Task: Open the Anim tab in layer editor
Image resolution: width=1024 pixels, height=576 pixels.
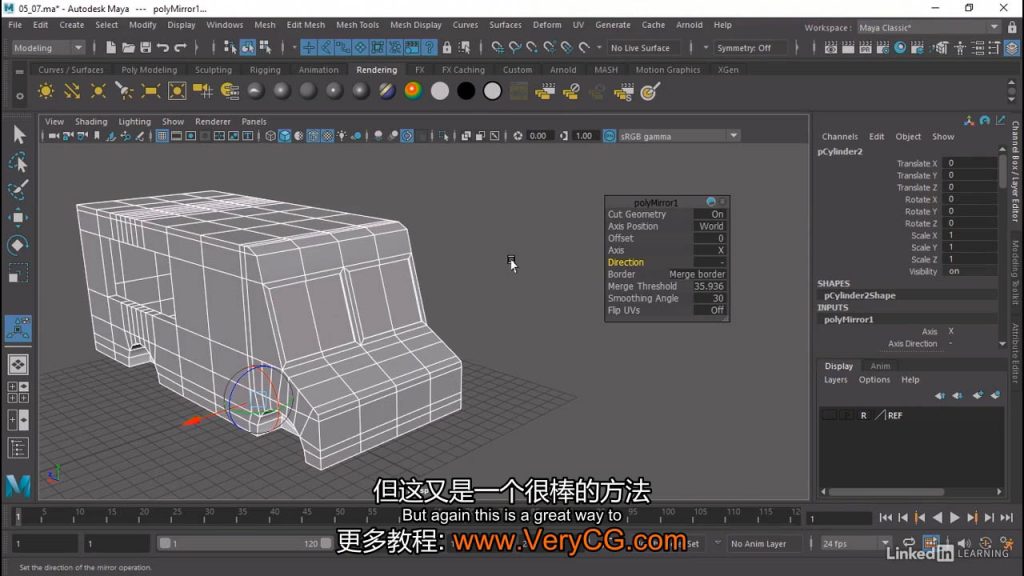Action: coord(880,366)
